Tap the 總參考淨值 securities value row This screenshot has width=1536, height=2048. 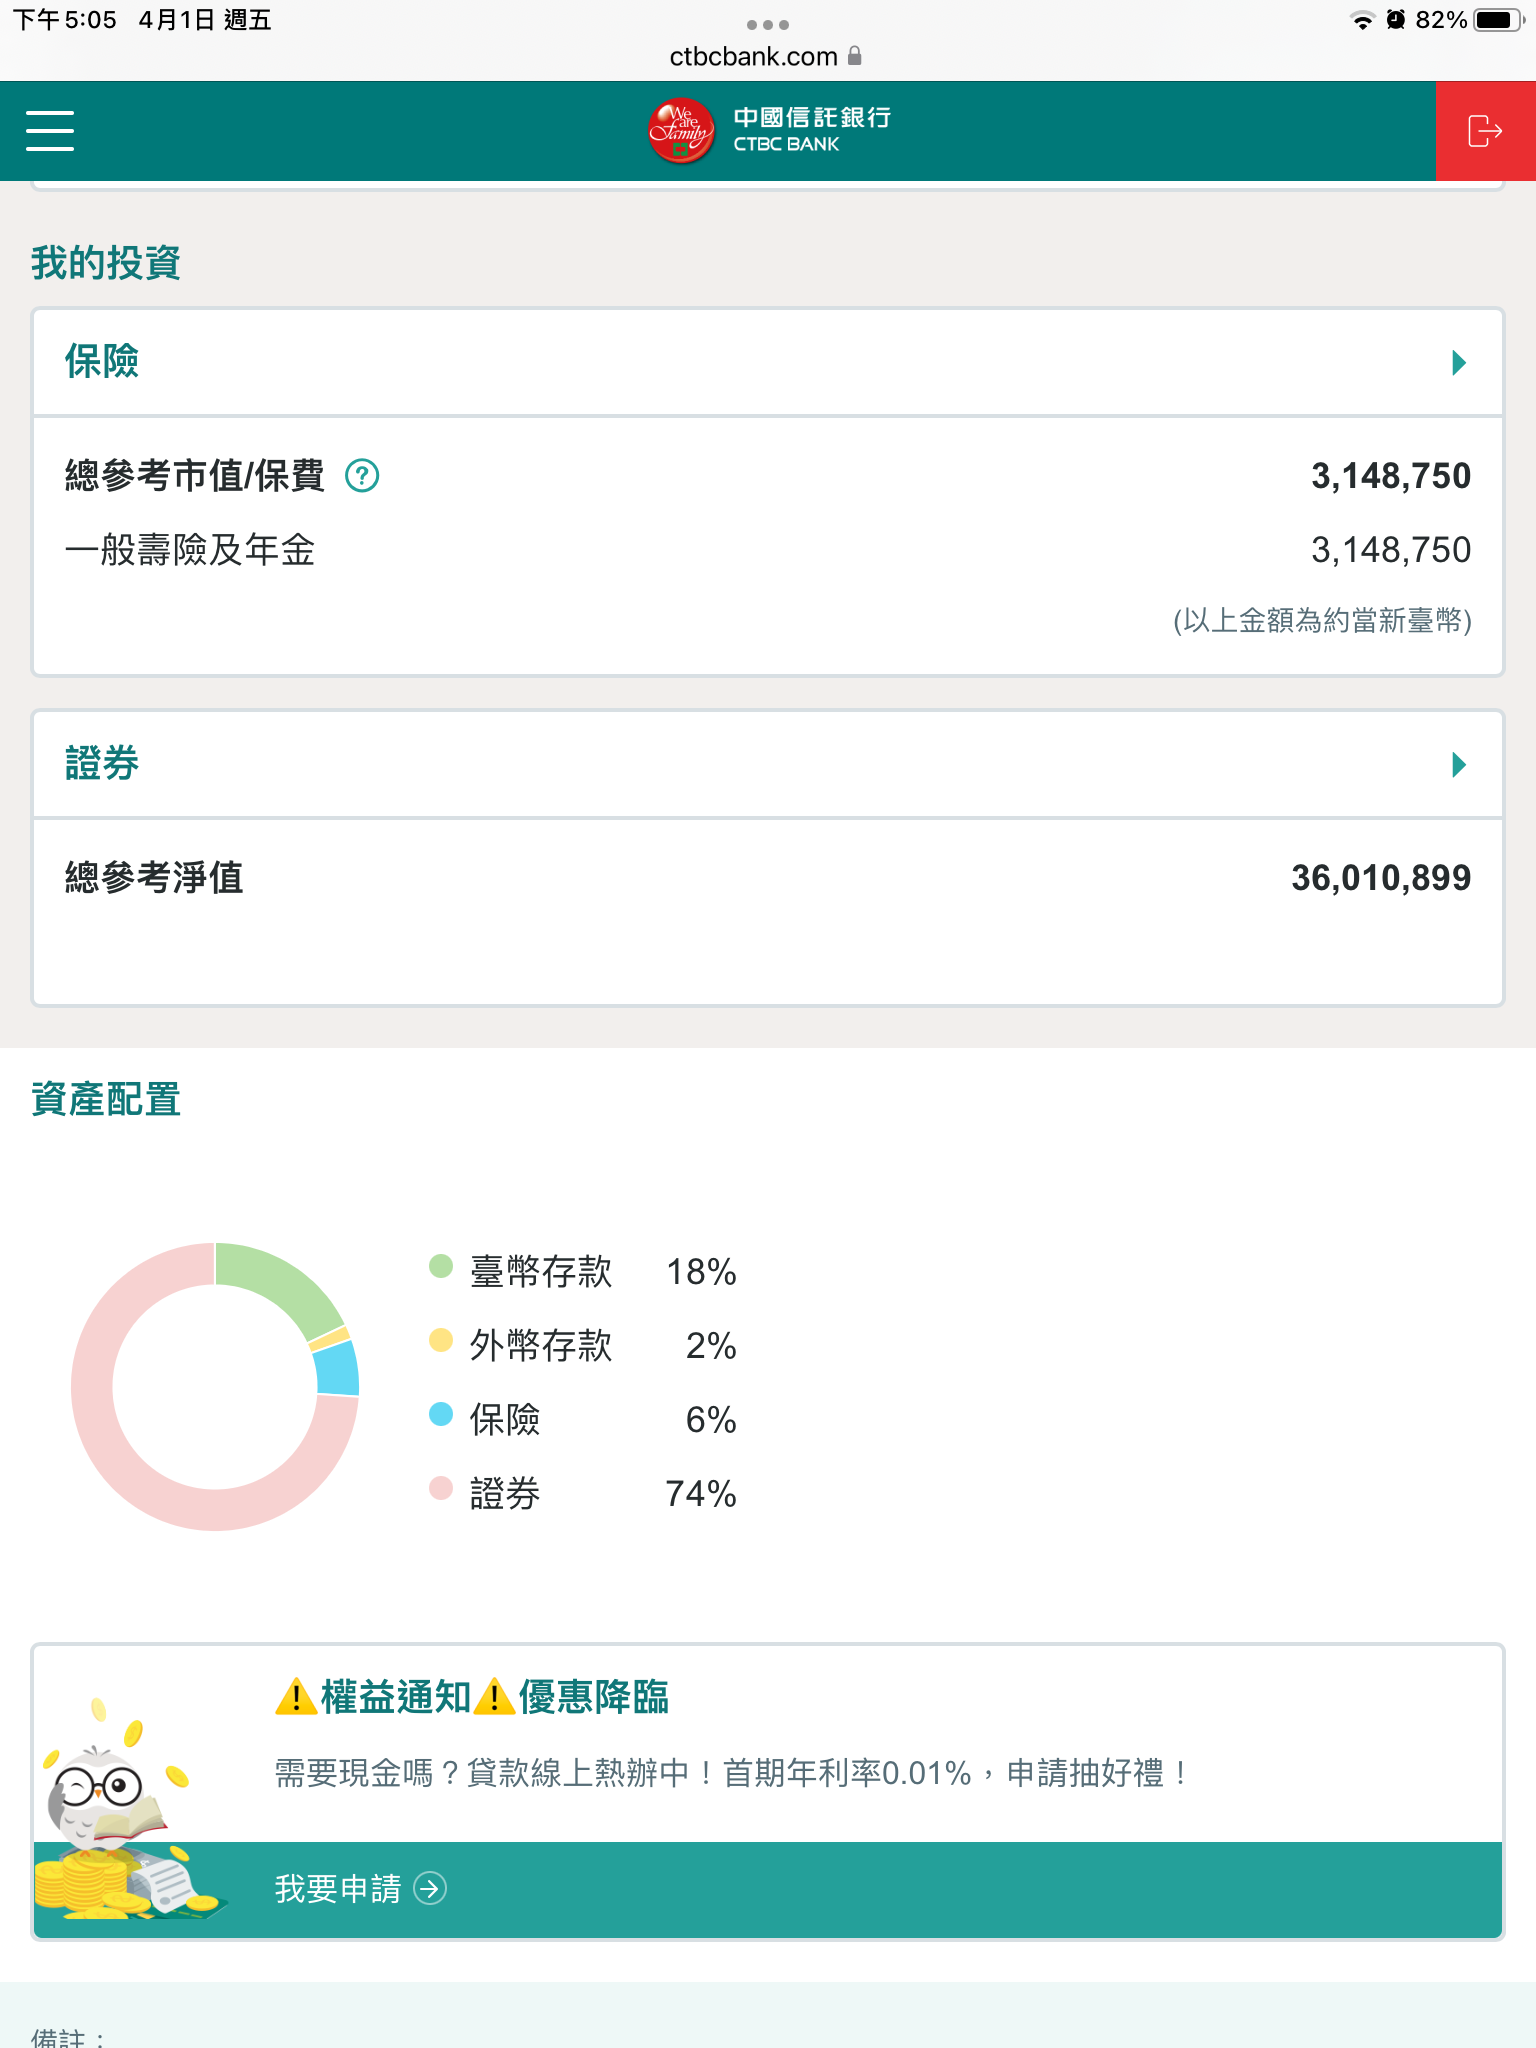[x=768, y=878]
